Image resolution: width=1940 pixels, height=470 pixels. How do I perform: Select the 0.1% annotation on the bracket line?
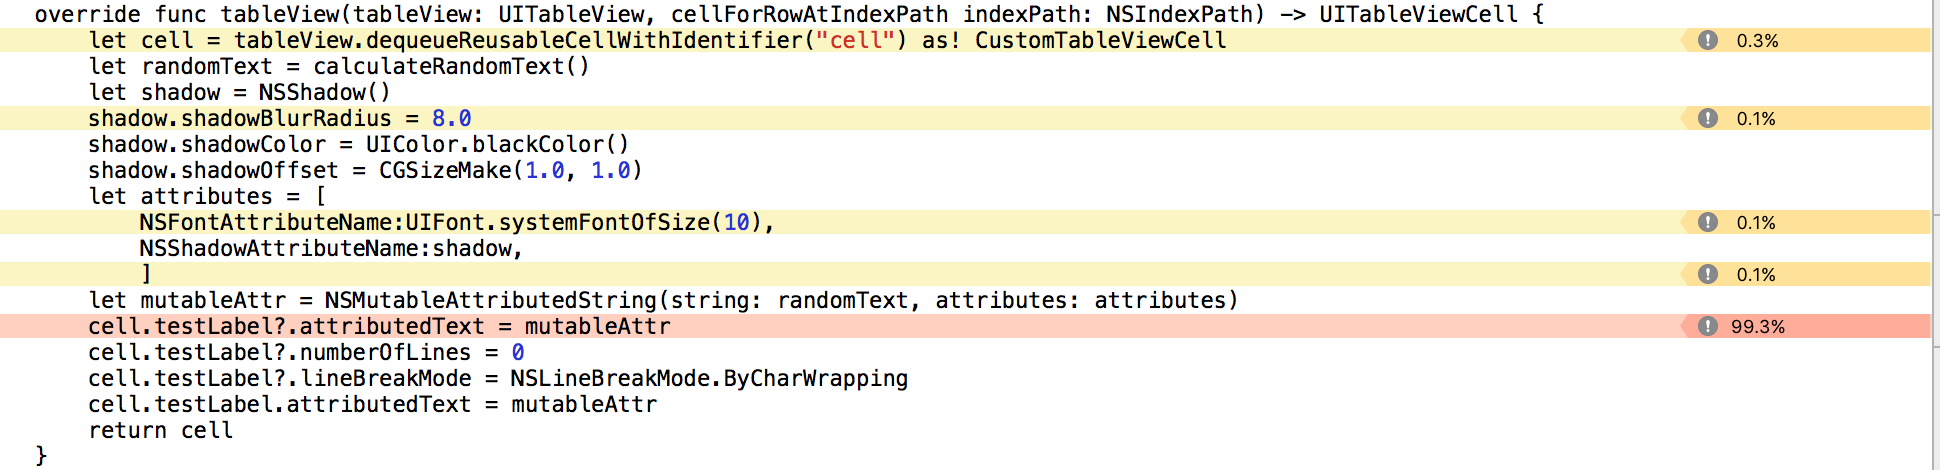(1806, 274)
